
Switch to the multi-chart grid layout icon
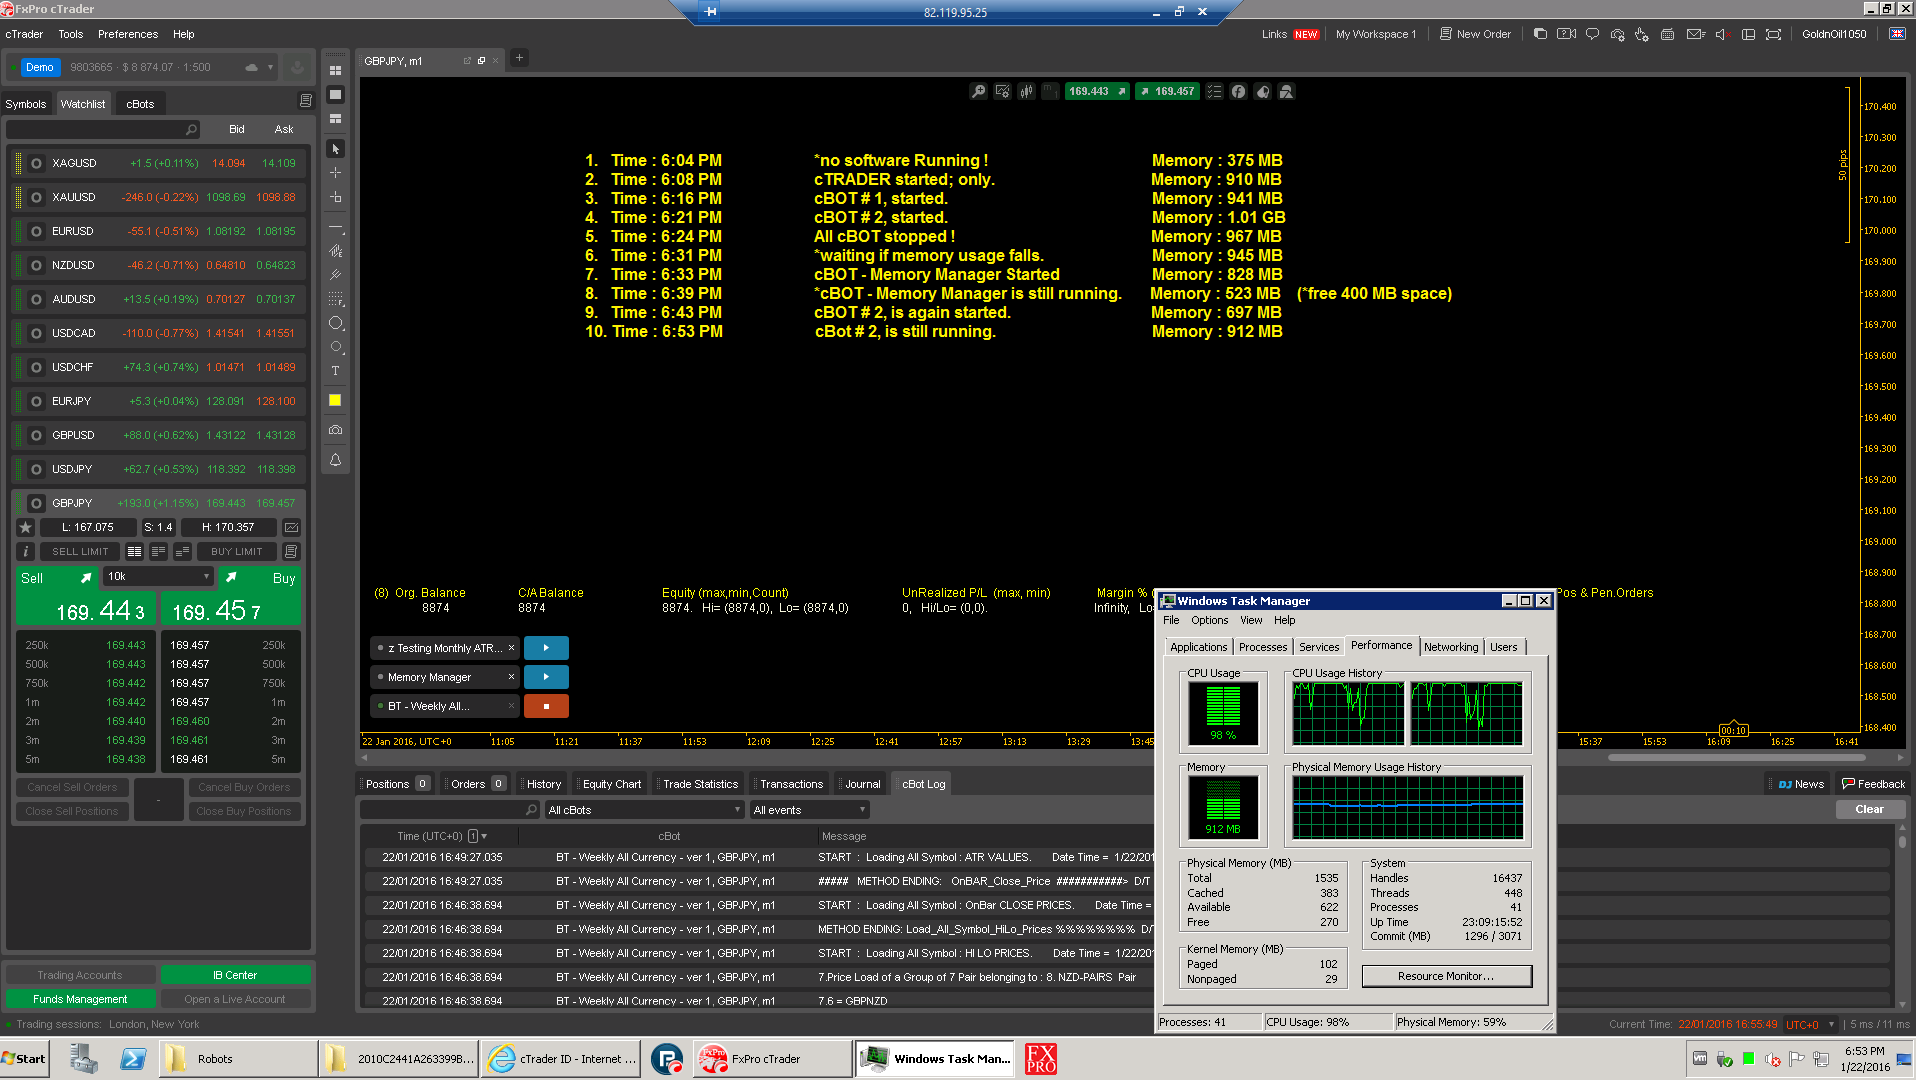click(335, 71)
